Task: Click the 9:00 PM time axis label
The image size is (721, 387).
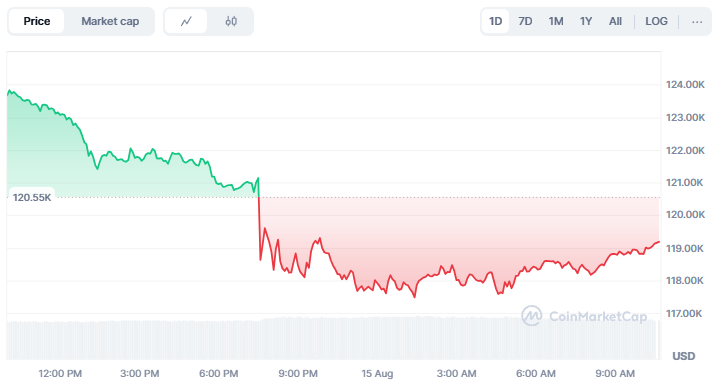Action: (x=298, y=374)
